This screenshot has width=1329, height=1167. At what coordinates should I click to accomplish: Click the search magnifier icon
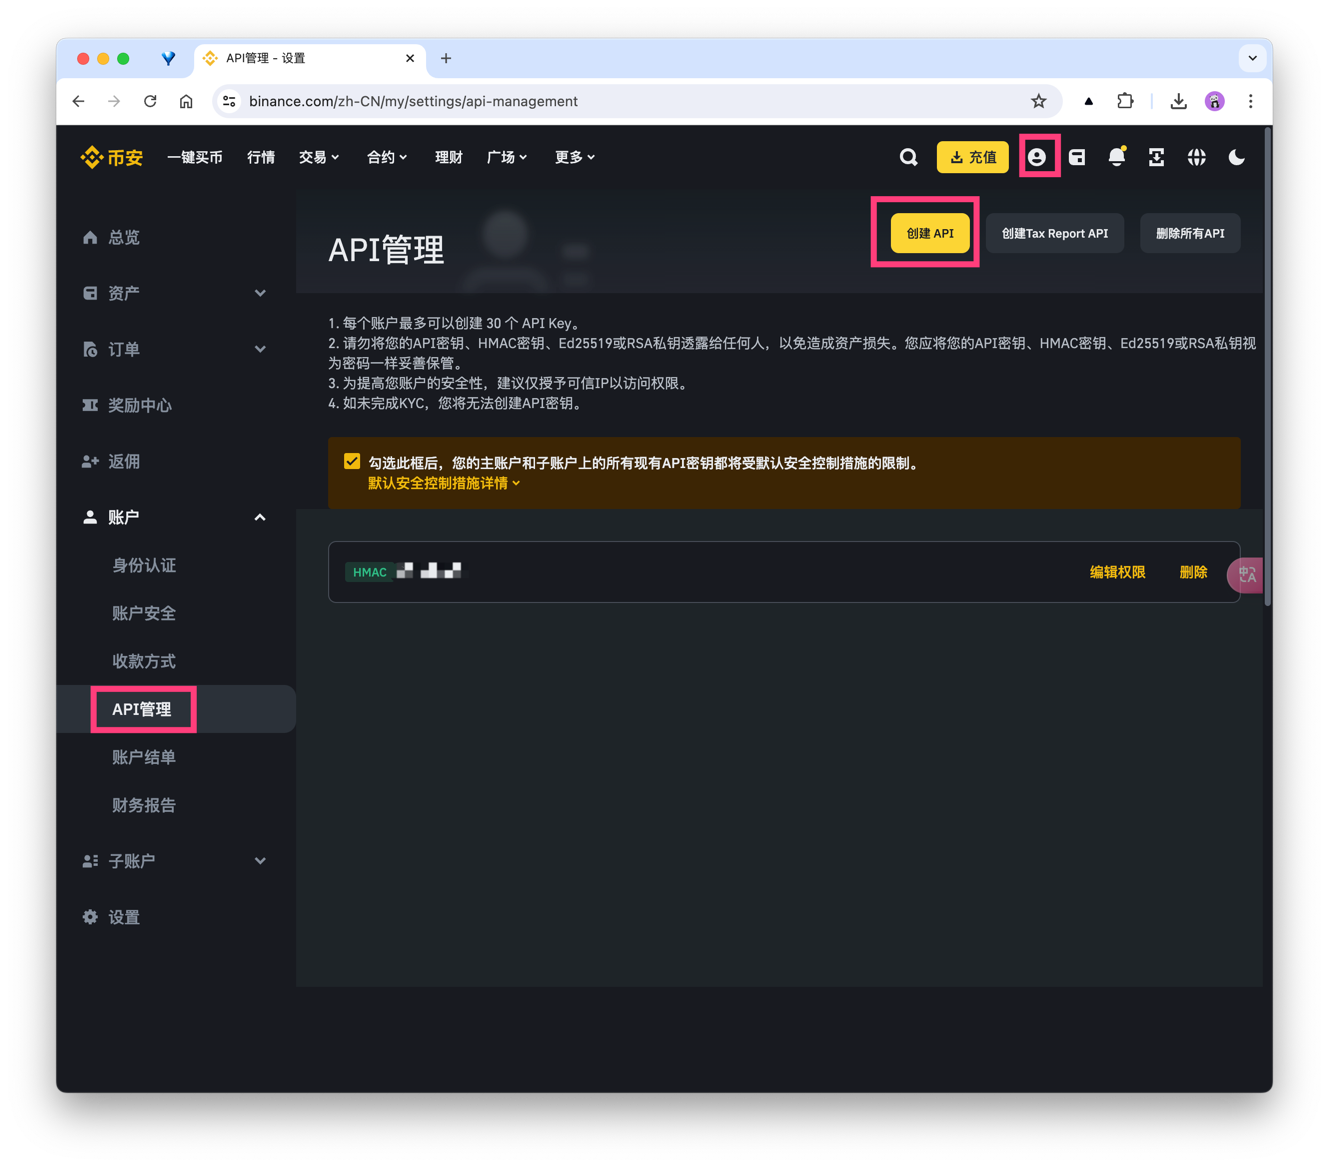(908, 156)
